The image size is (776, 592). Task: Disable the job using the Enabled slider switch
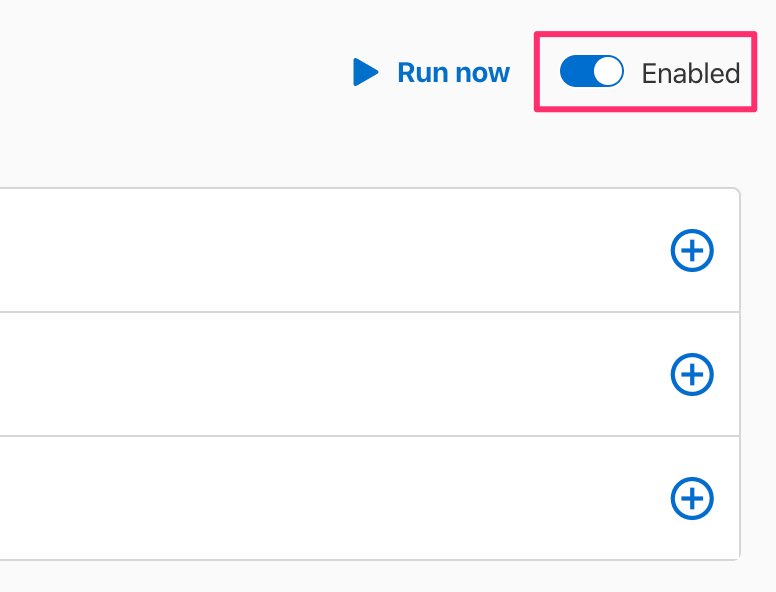click(x=591, y=71)
